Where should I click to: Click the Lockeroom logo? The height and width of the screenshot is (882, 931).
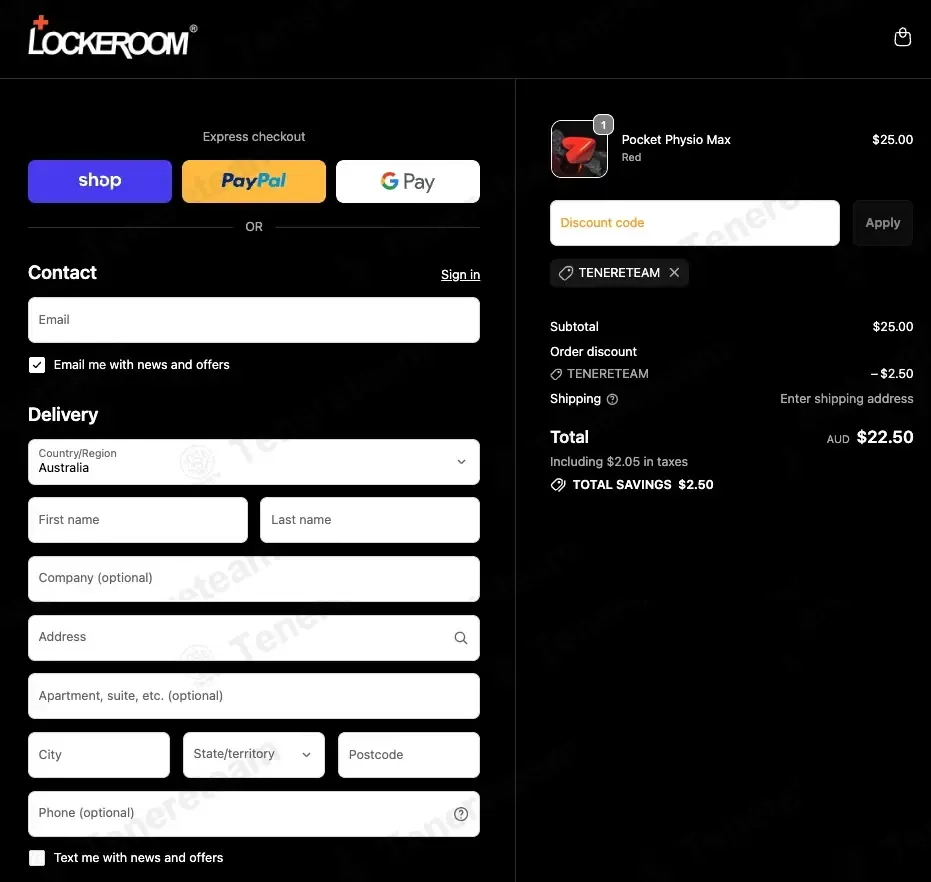point(113,37)
